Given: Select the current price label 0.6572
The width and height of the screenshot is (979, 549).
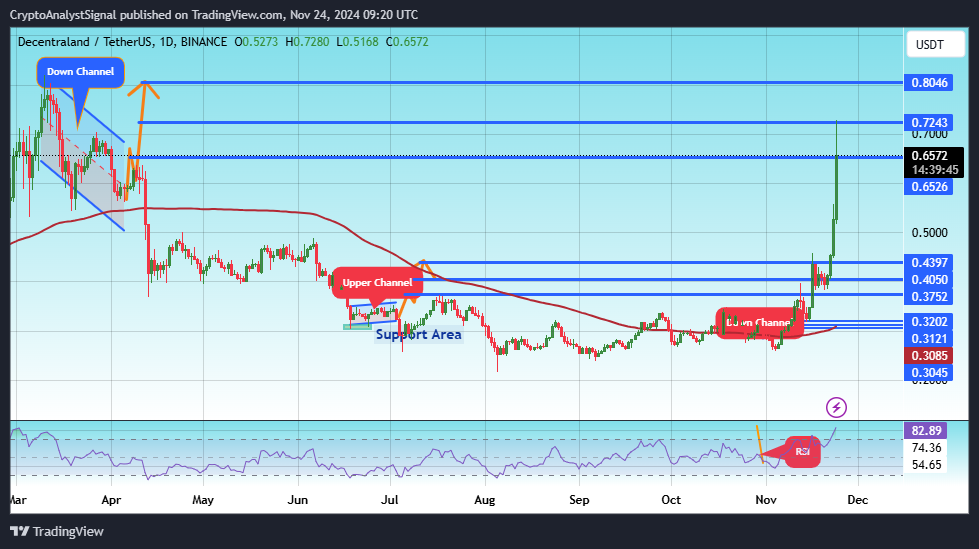Looking at the screenshot, I should click(929, 156).
